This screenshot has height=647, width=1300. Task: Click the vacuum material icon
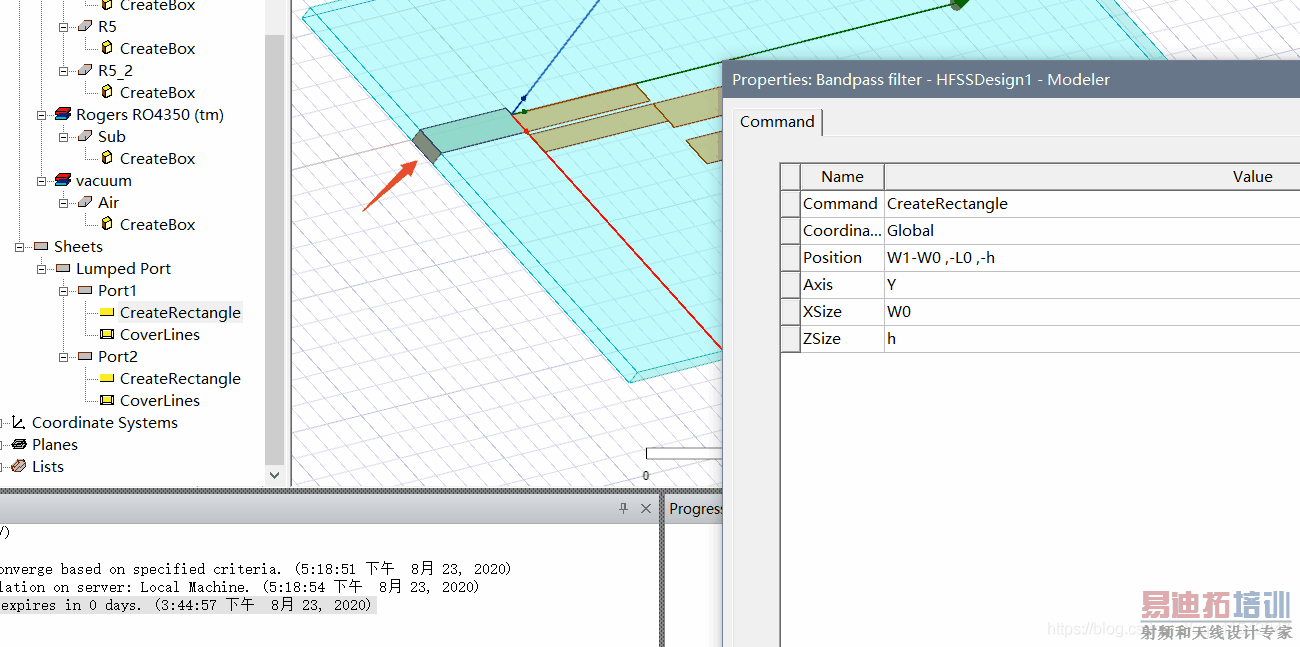pyautogui.click(x=63, y=181)
